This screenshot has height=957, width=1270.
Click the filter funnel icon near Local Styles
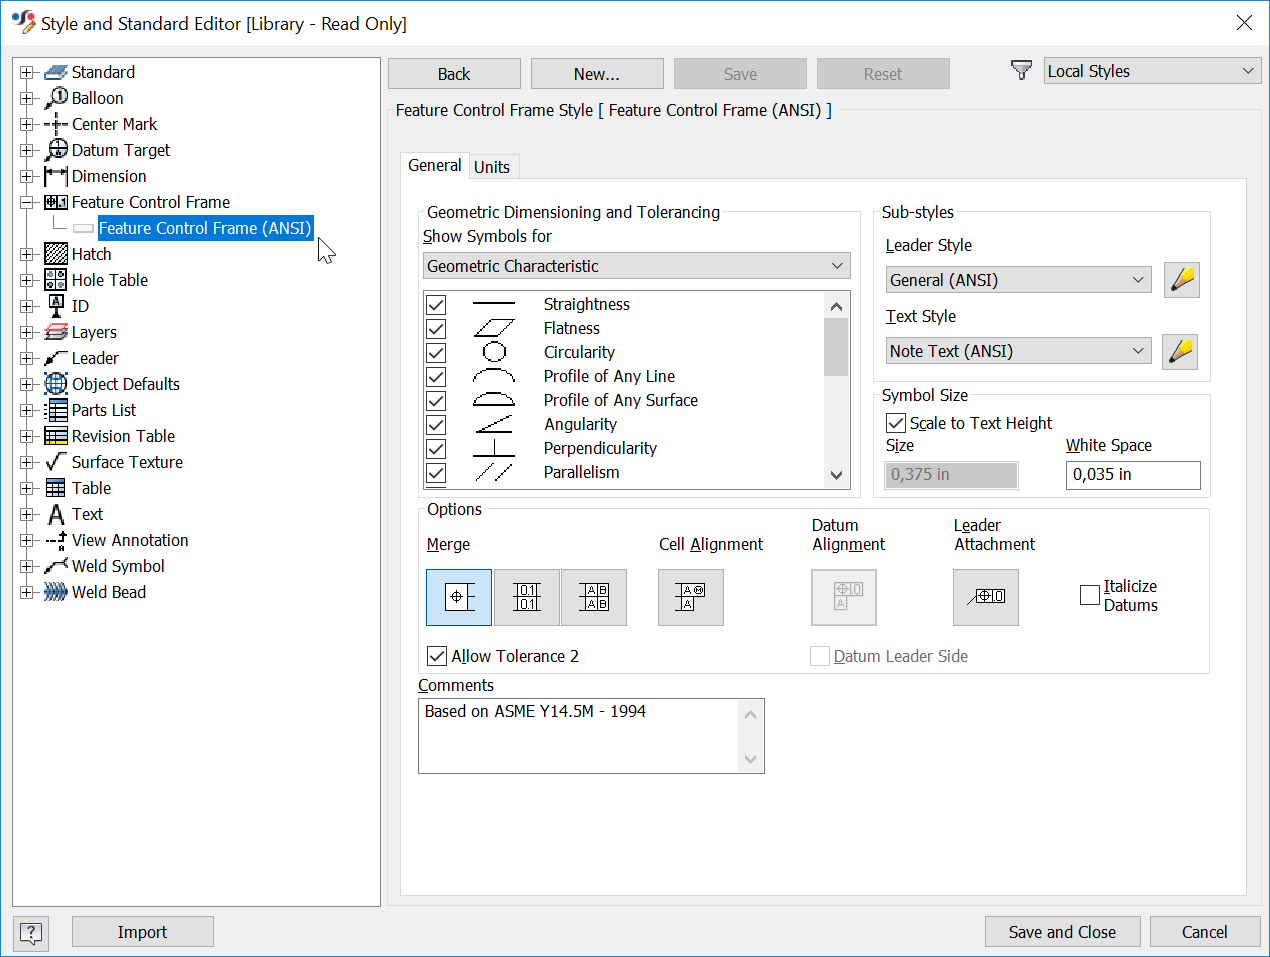tap(1021, 70)
